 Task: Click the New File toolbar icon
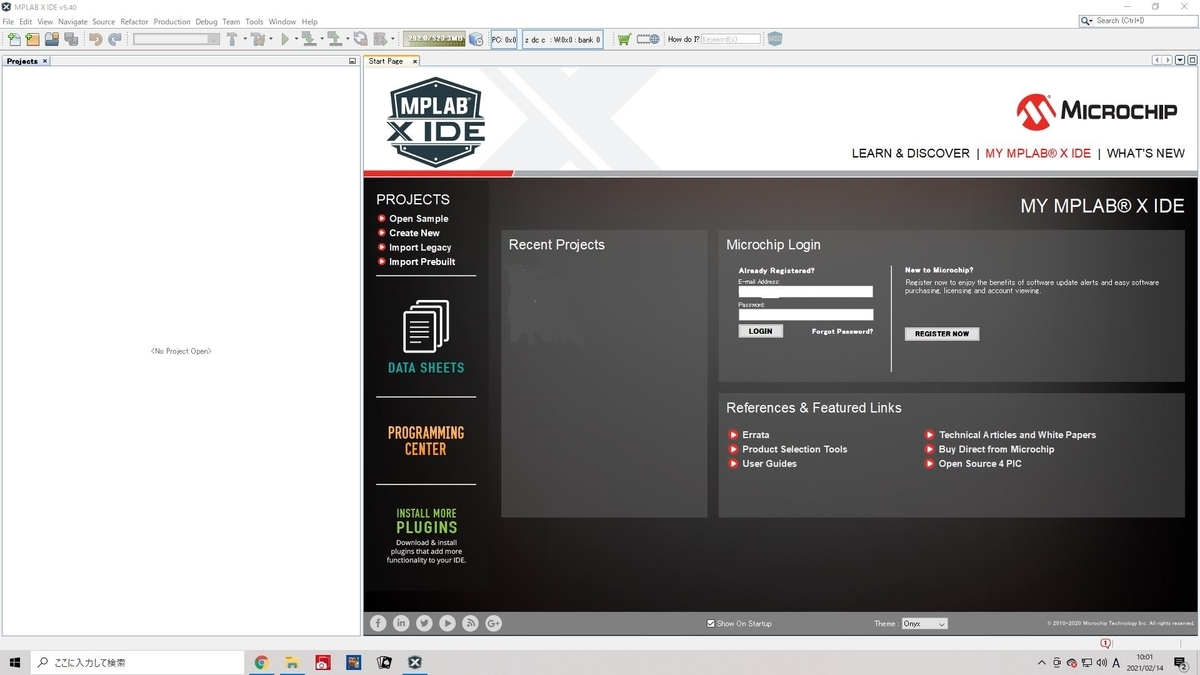[x=14, y=39]
